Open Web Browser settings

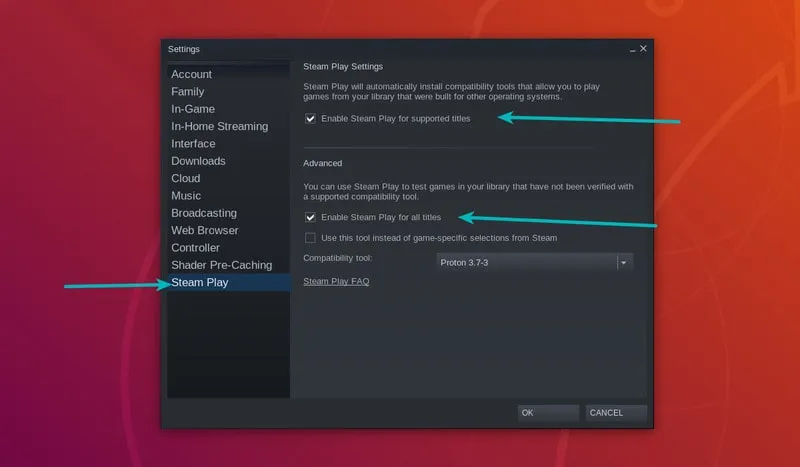(229, 230)
